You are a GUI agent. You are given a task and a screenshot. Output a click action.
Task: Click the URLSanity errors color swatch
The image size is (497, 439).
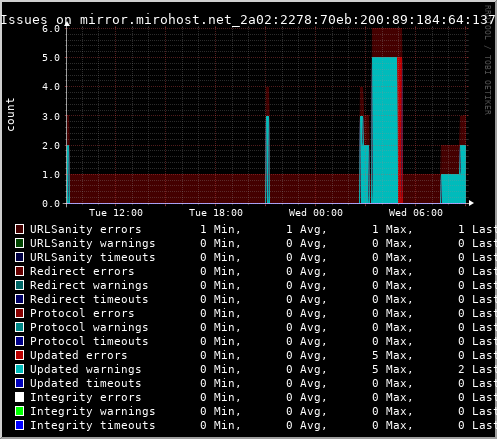pos(20,229)
